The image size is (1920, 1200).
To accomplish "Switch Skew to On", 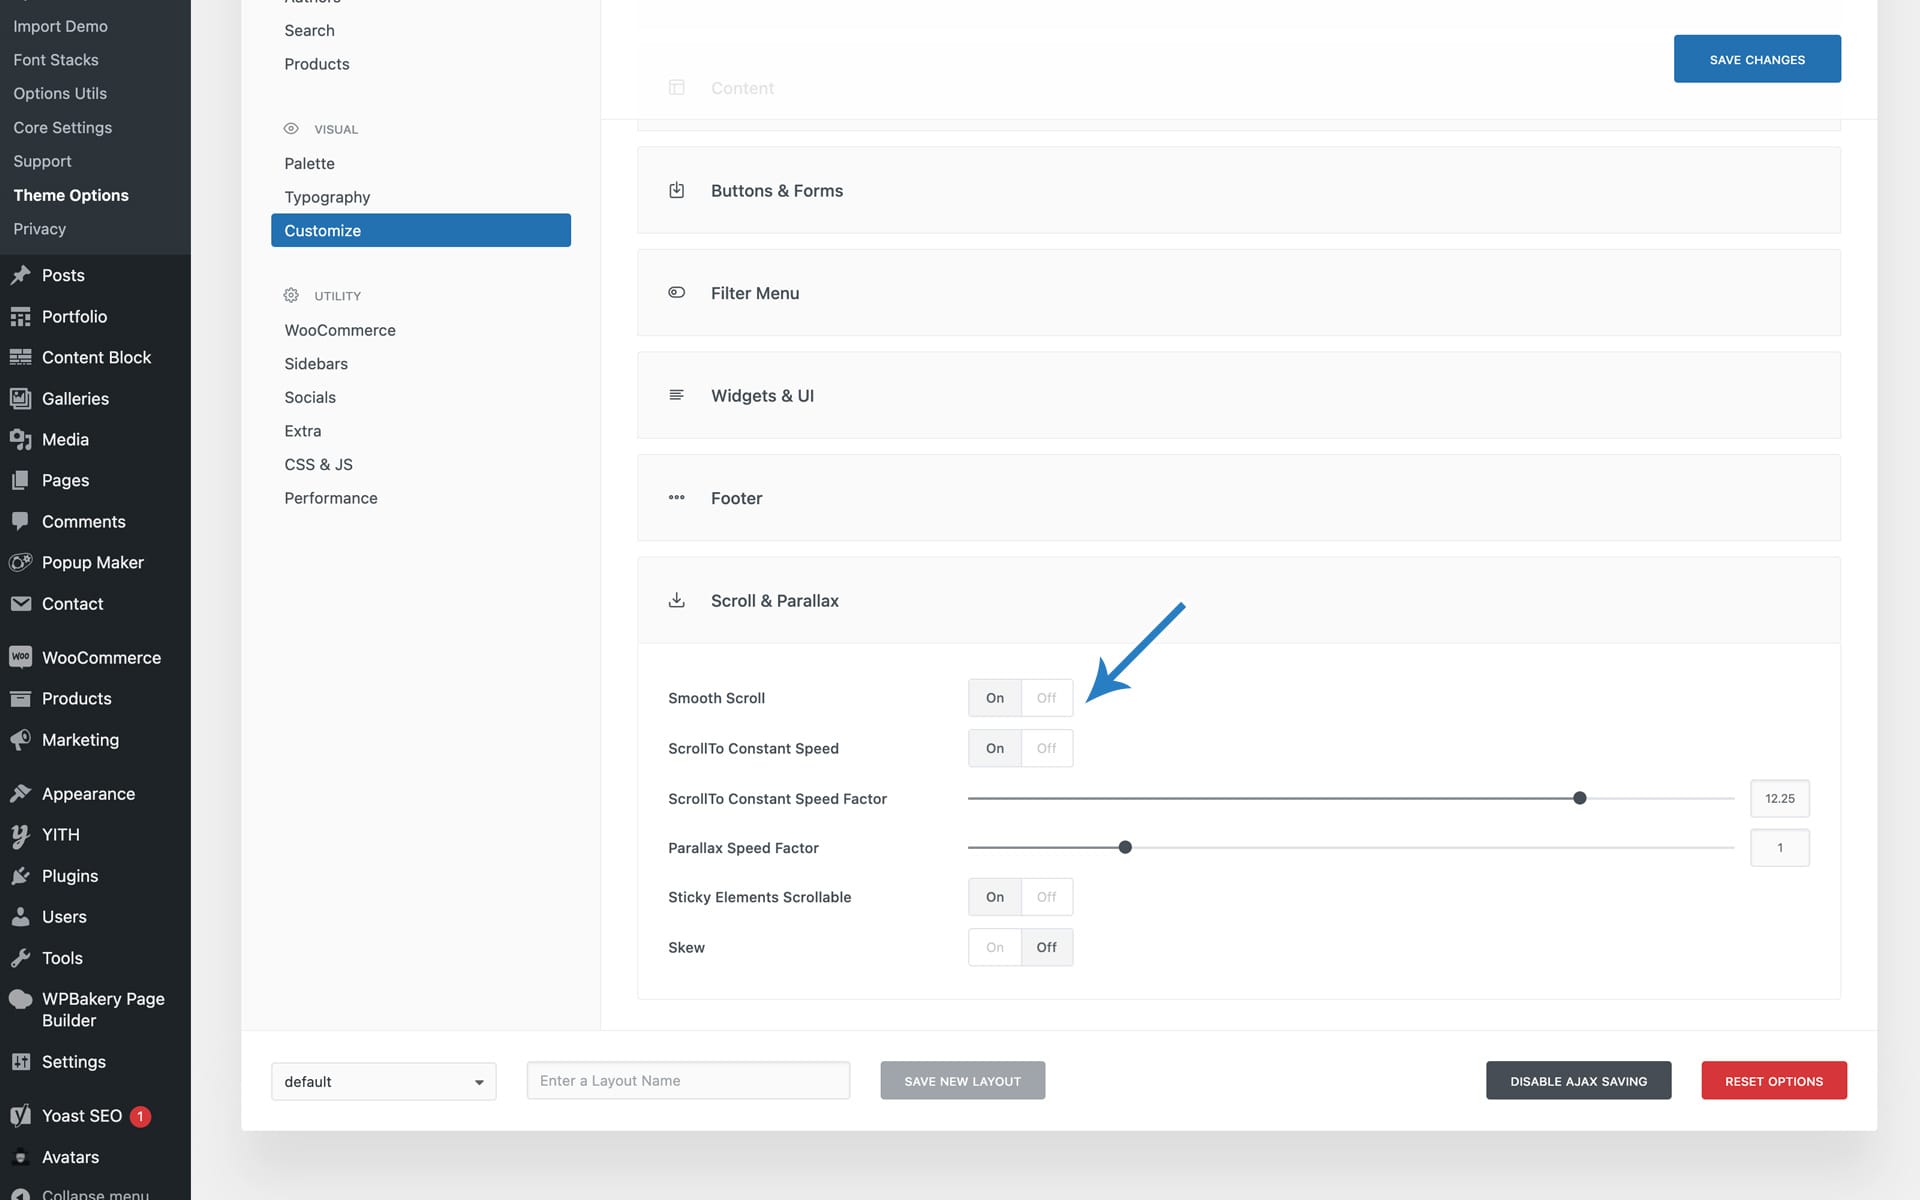I will pyautogui.click(x=994, y=947).
